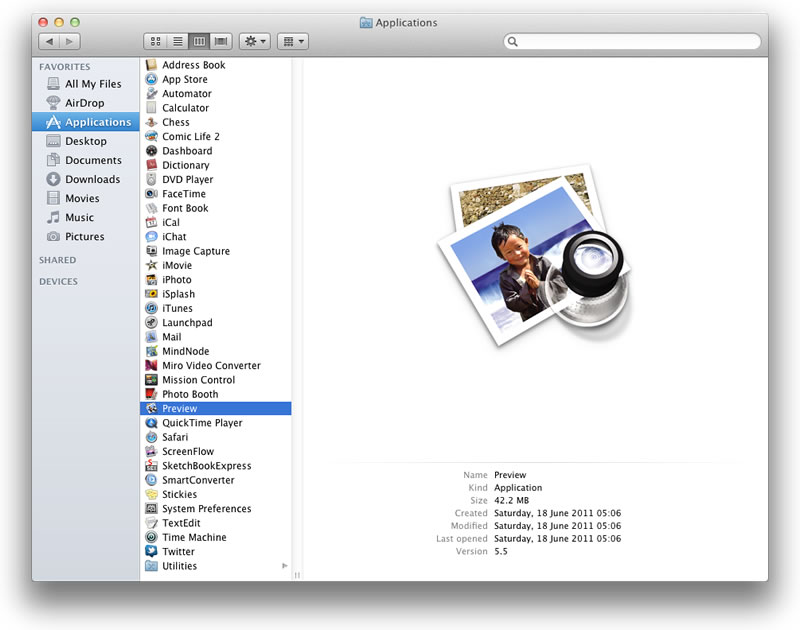
Task: Click the FaceTime app icon
Action: pyautogui.click(x=152, y=194)
